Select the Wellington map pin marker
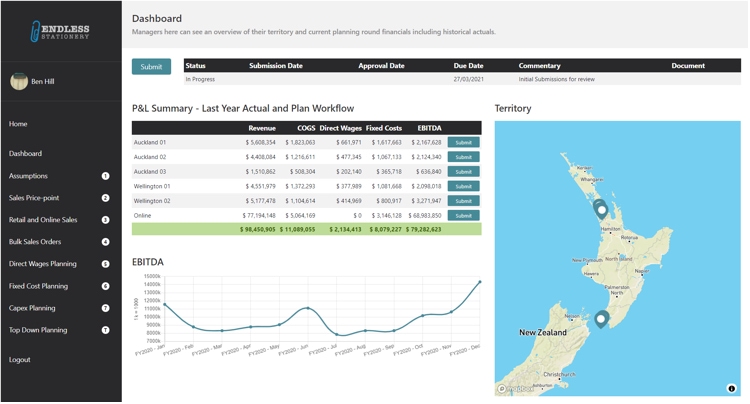This screenshot has width=750, height=404. pos(601,319)
